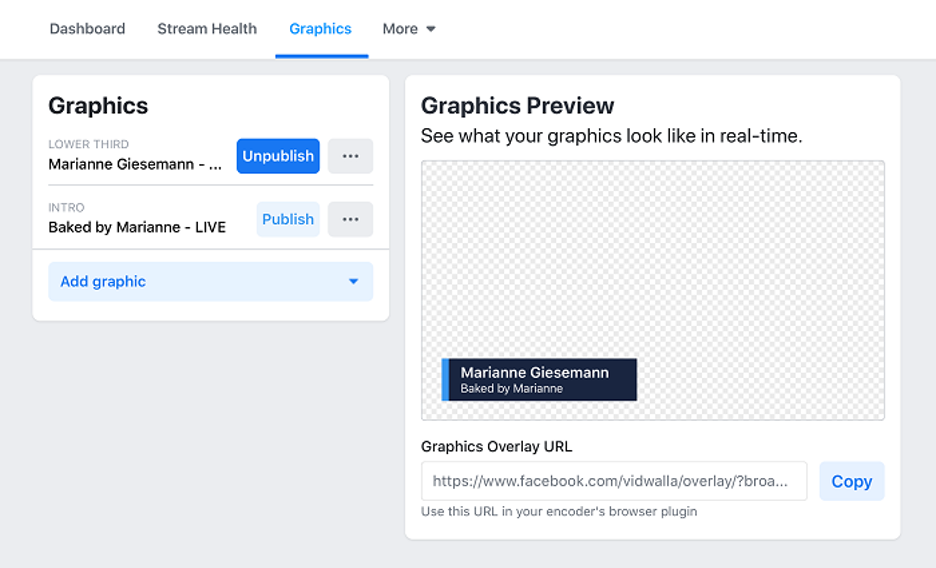Image resolution: width=936 pixels, height=568 pixels.
Task: Select the Baked by Marianne - LIVE entry
Action: 137,227
